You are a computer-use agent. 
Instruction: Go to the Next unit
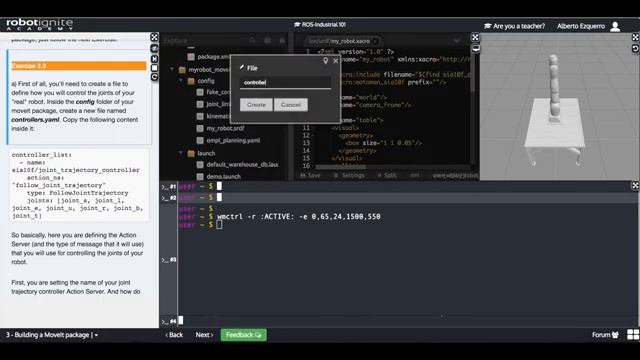coord(204,335)
